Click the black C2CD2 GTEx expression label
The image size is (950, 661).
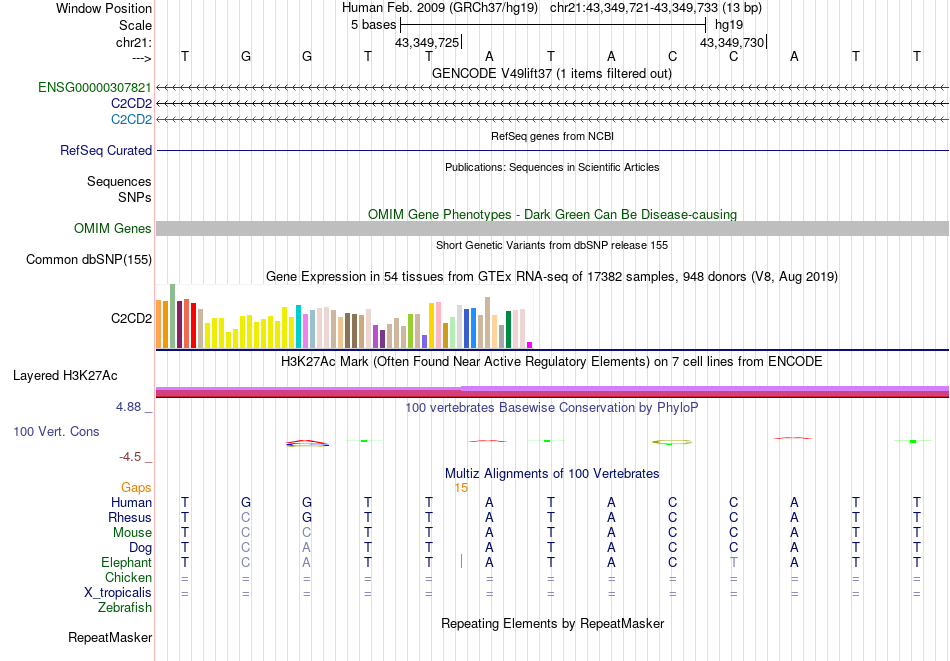click(x=131, y=318)
